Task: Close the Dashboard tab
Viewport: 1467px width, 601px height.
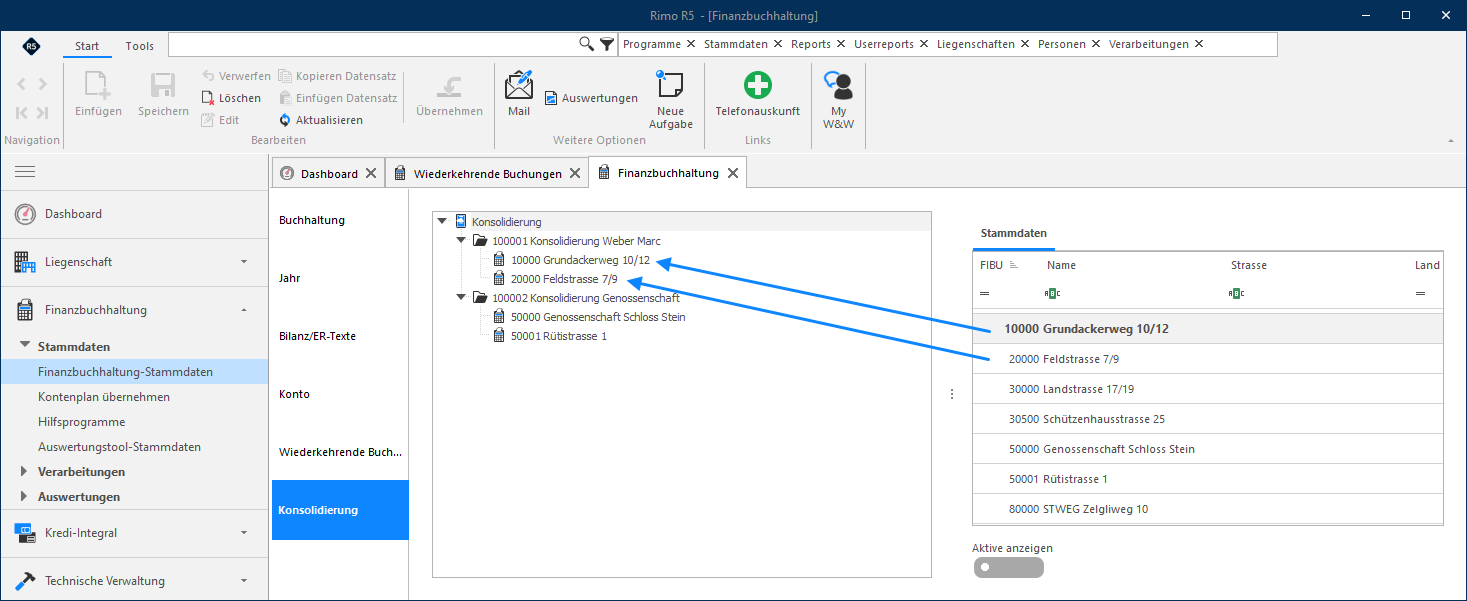Action: pyautogui.click(x=371, y=173)
